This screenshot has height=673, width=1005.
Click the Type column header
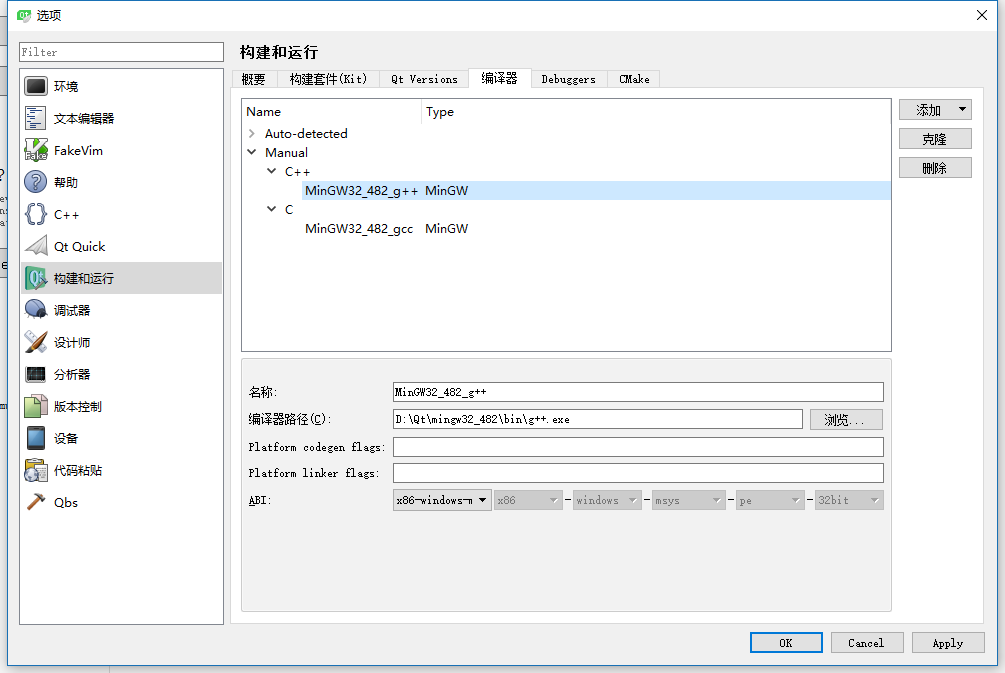(x=656, y=112)
